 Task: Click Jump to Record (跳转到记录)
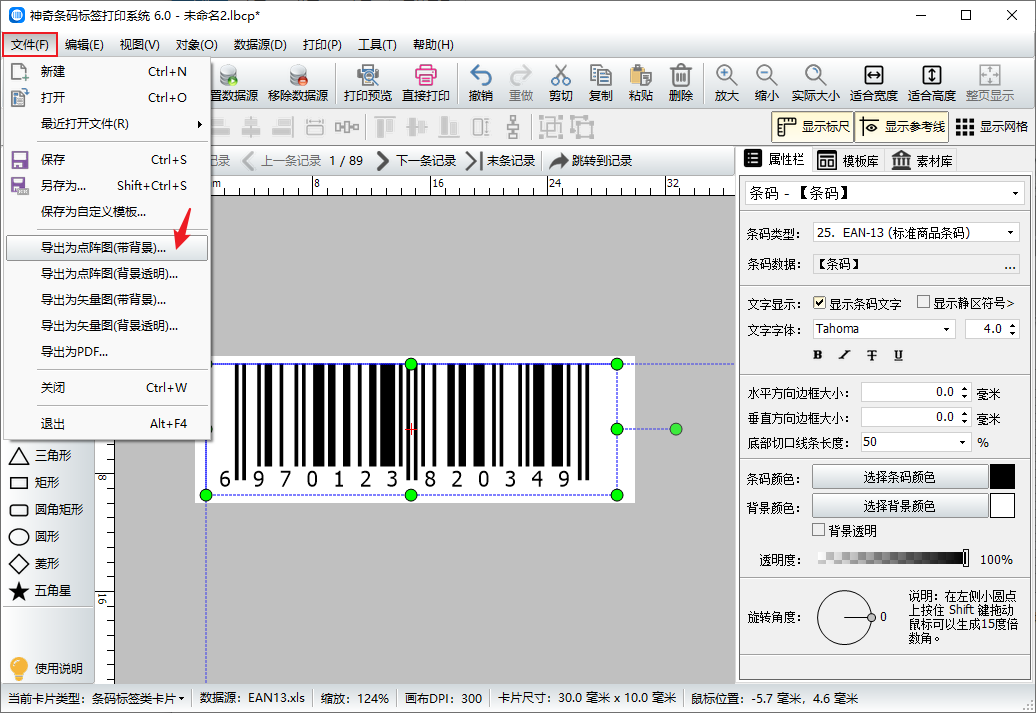[x=591, y=161]
